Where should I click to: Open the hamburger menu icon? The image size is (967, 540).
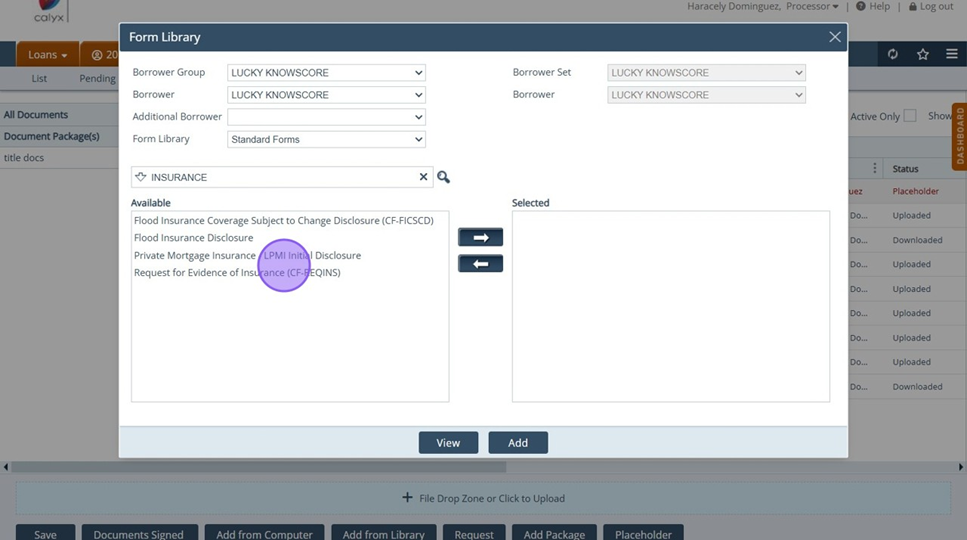point(952,54)
